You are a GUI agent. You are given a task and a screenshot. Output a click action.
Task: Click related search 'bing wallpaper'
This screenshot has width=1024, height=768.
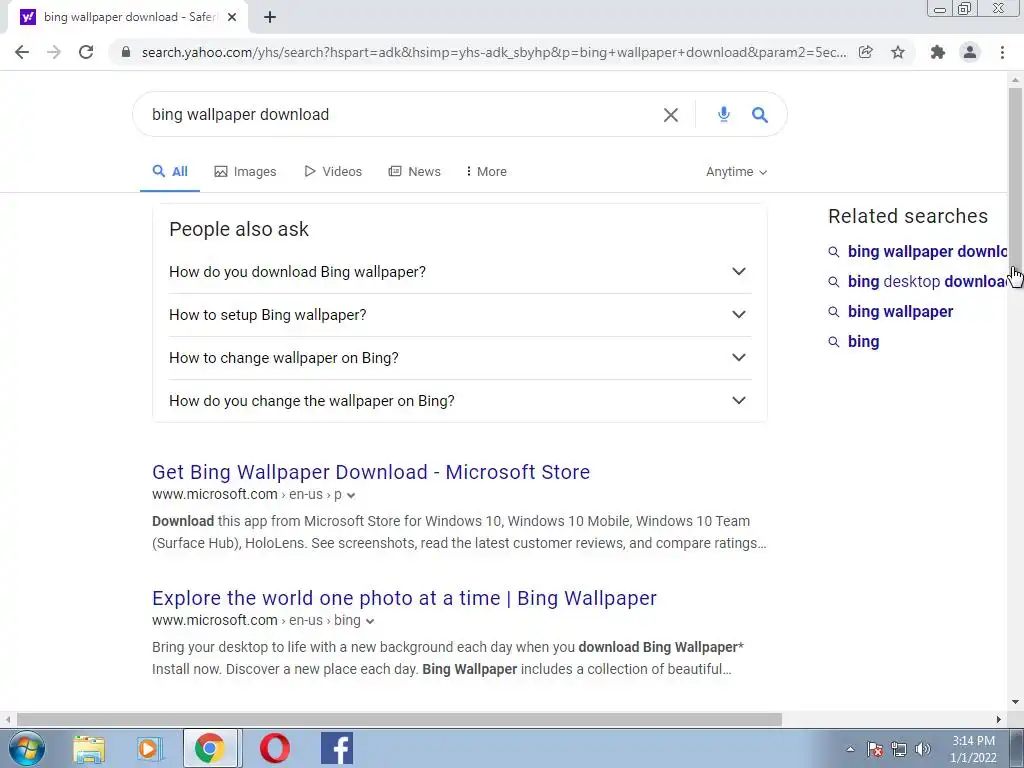tap(901, 312)
